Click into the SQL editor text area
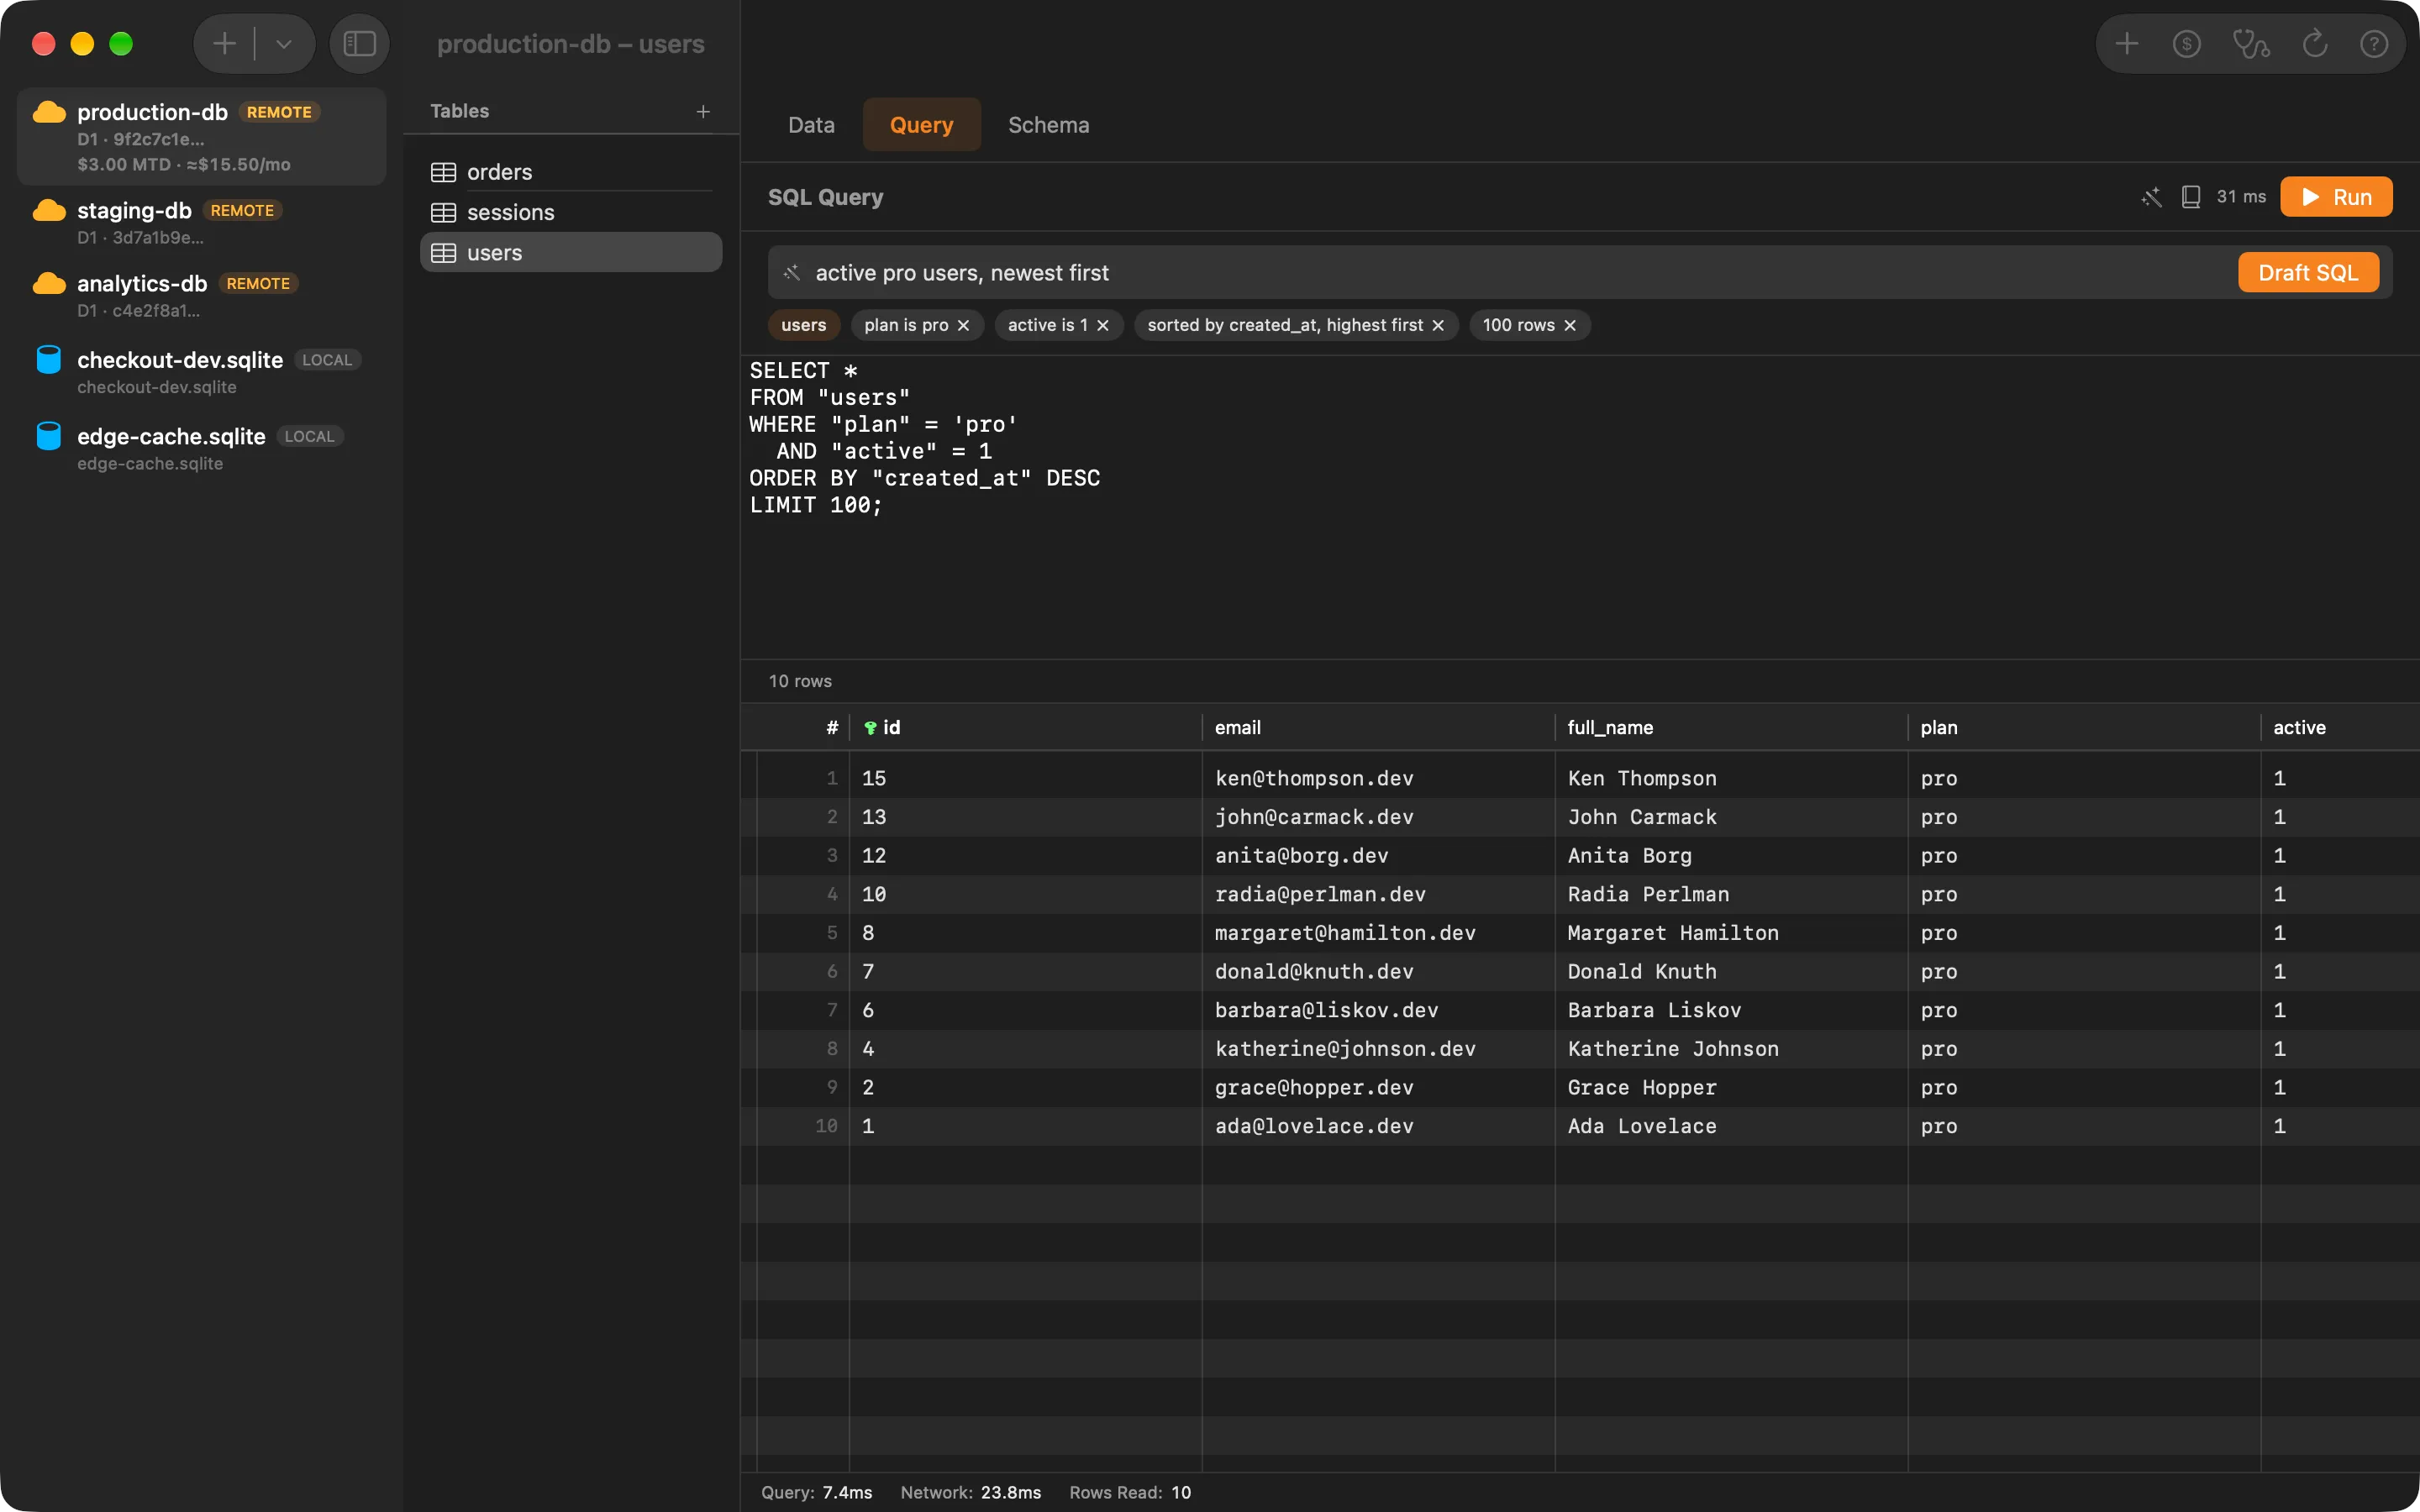The image size is (2420, 1512). click(x=1580, y=506)
